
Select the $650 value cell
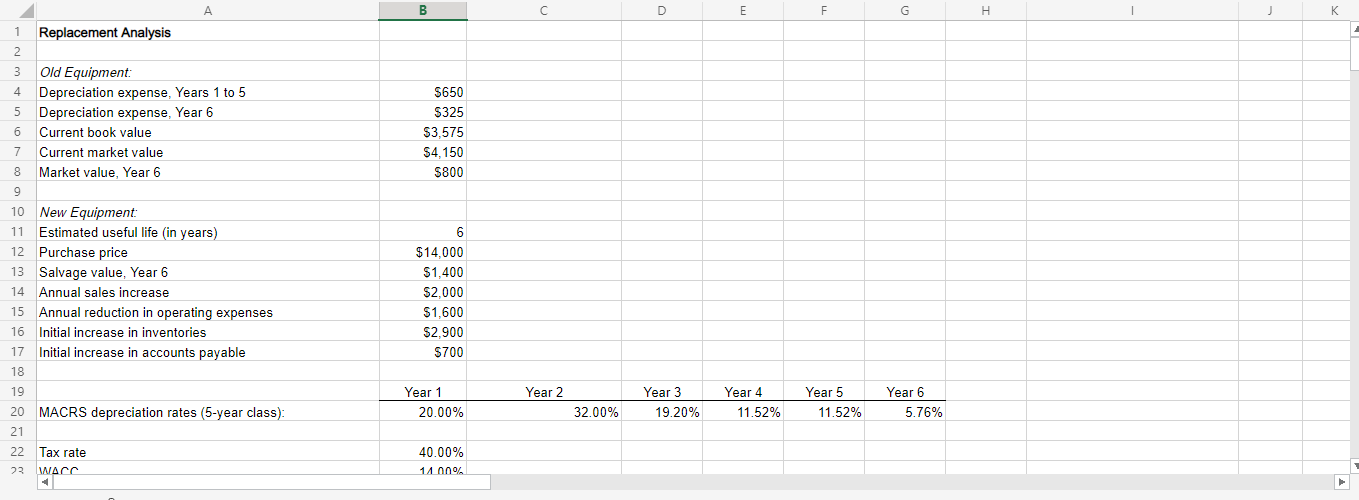422,92
